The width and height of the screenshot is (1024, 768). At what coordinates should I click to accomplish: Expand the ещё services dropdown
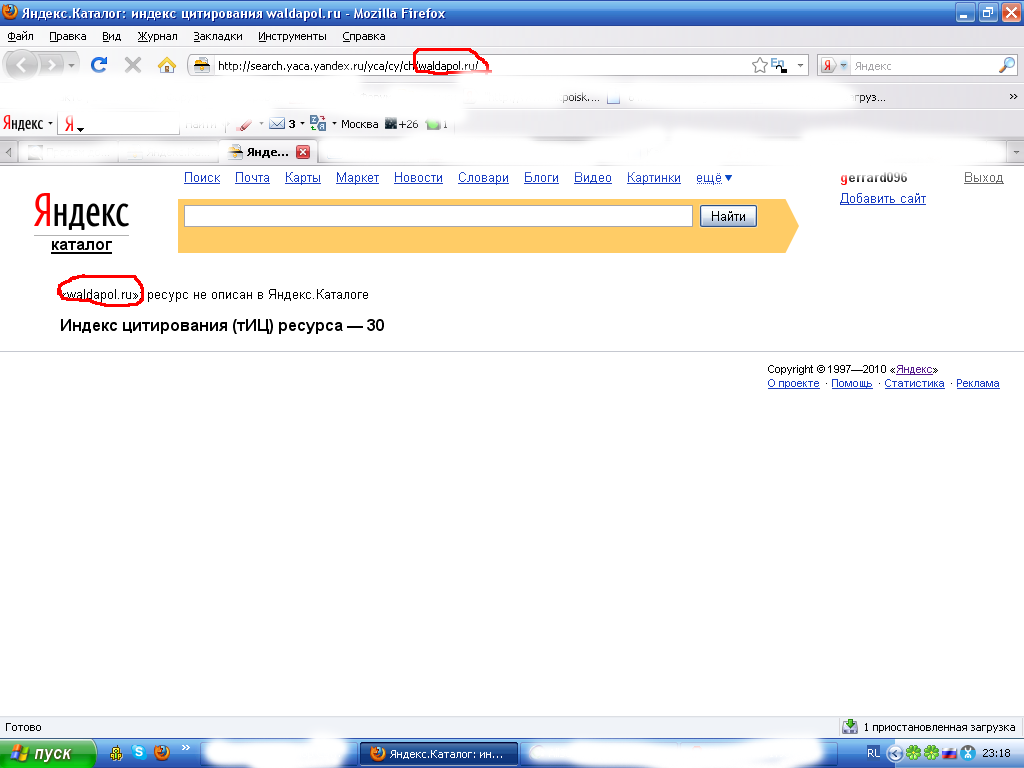point(714,178)
